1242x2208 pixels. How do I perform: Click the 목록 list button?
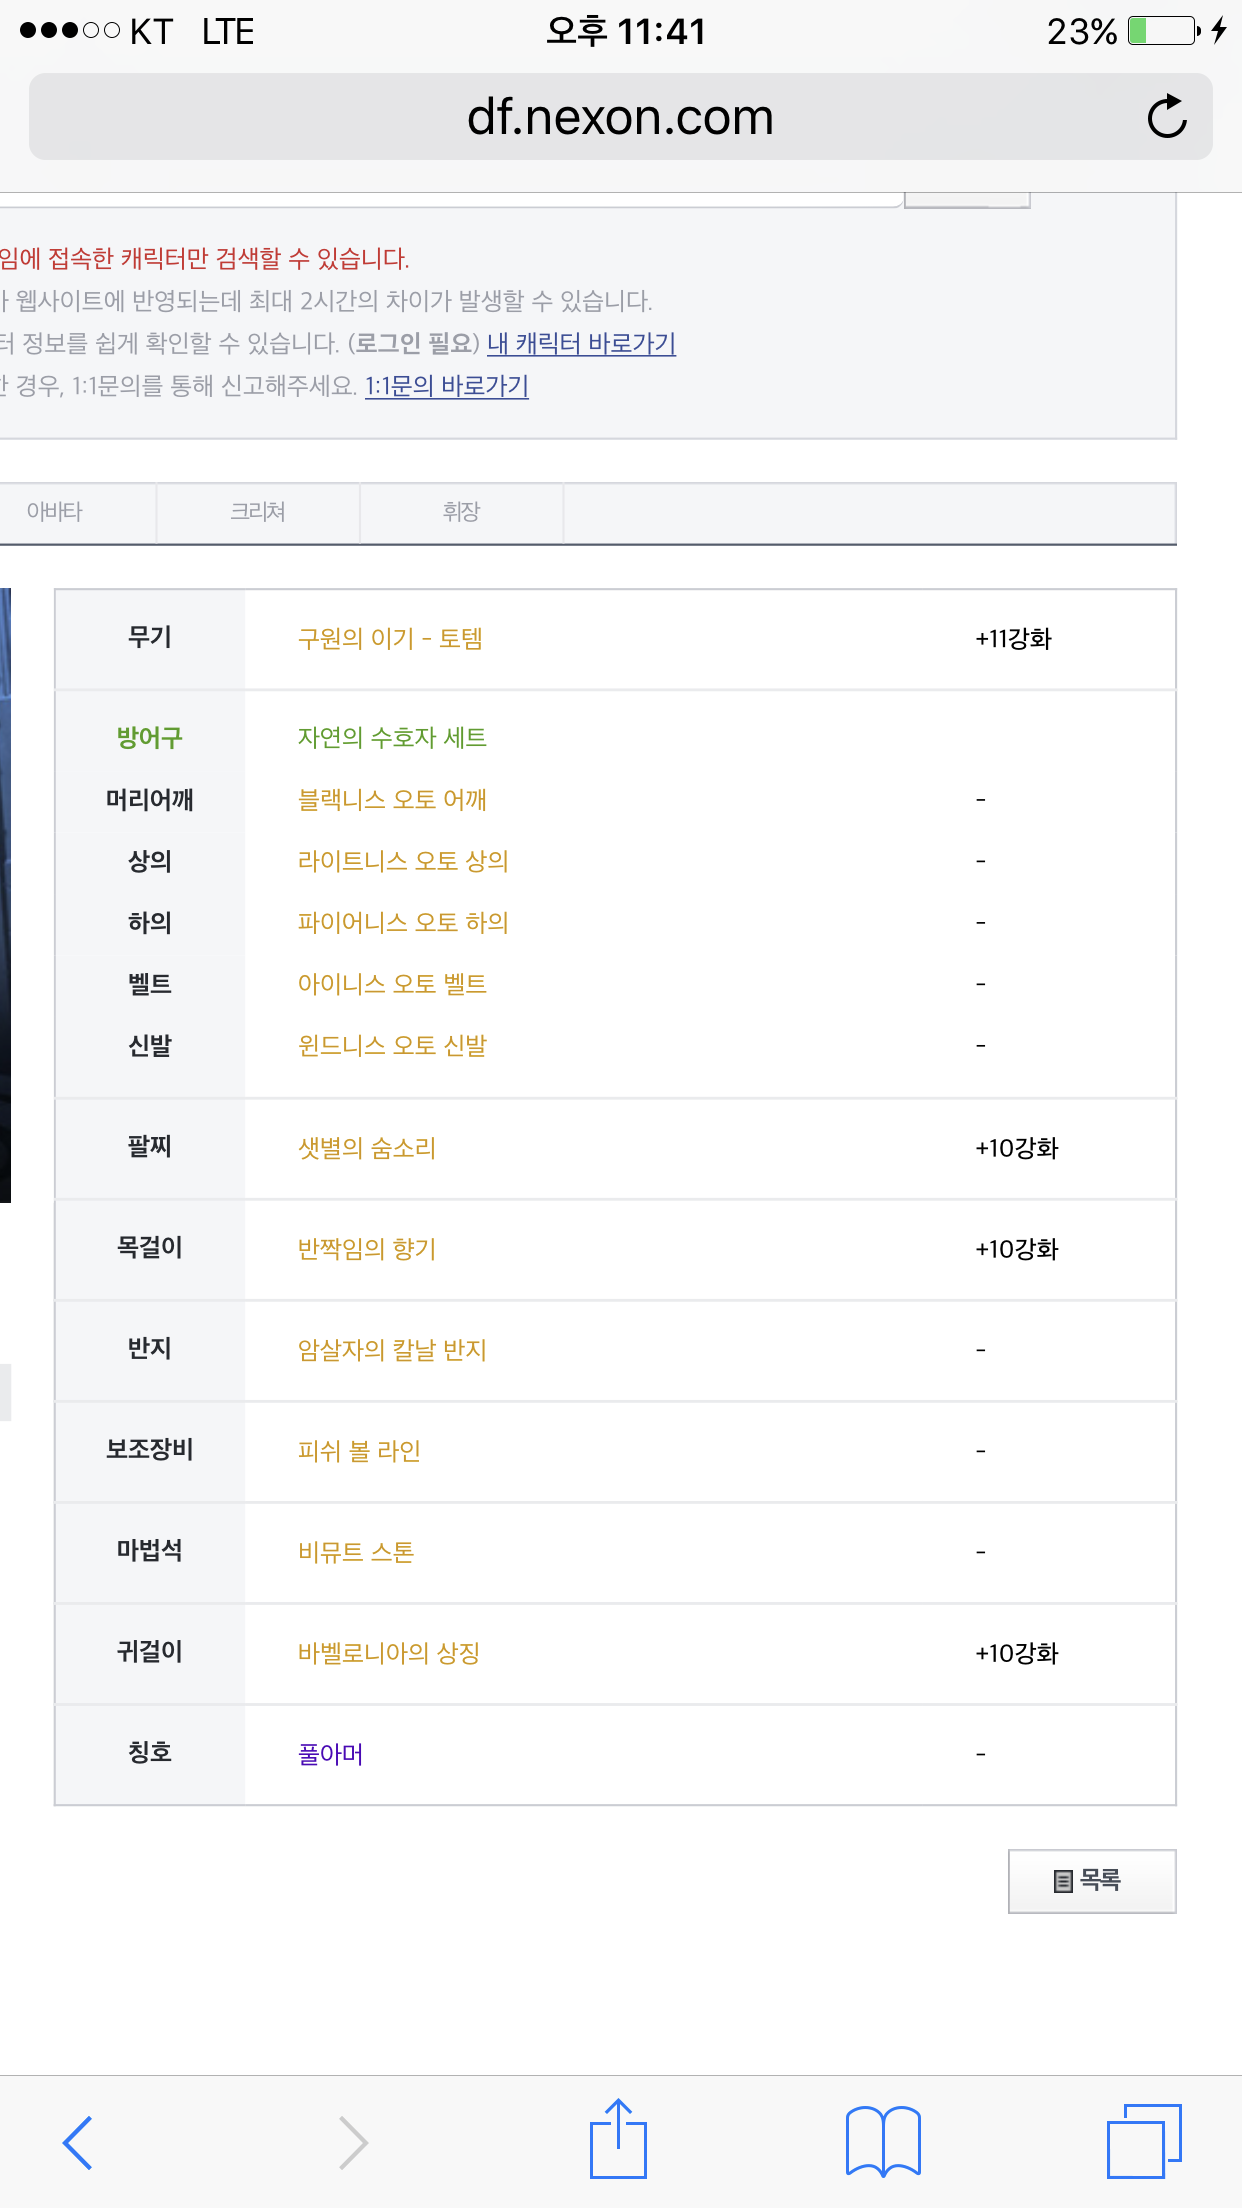tap(1092, 1881)
